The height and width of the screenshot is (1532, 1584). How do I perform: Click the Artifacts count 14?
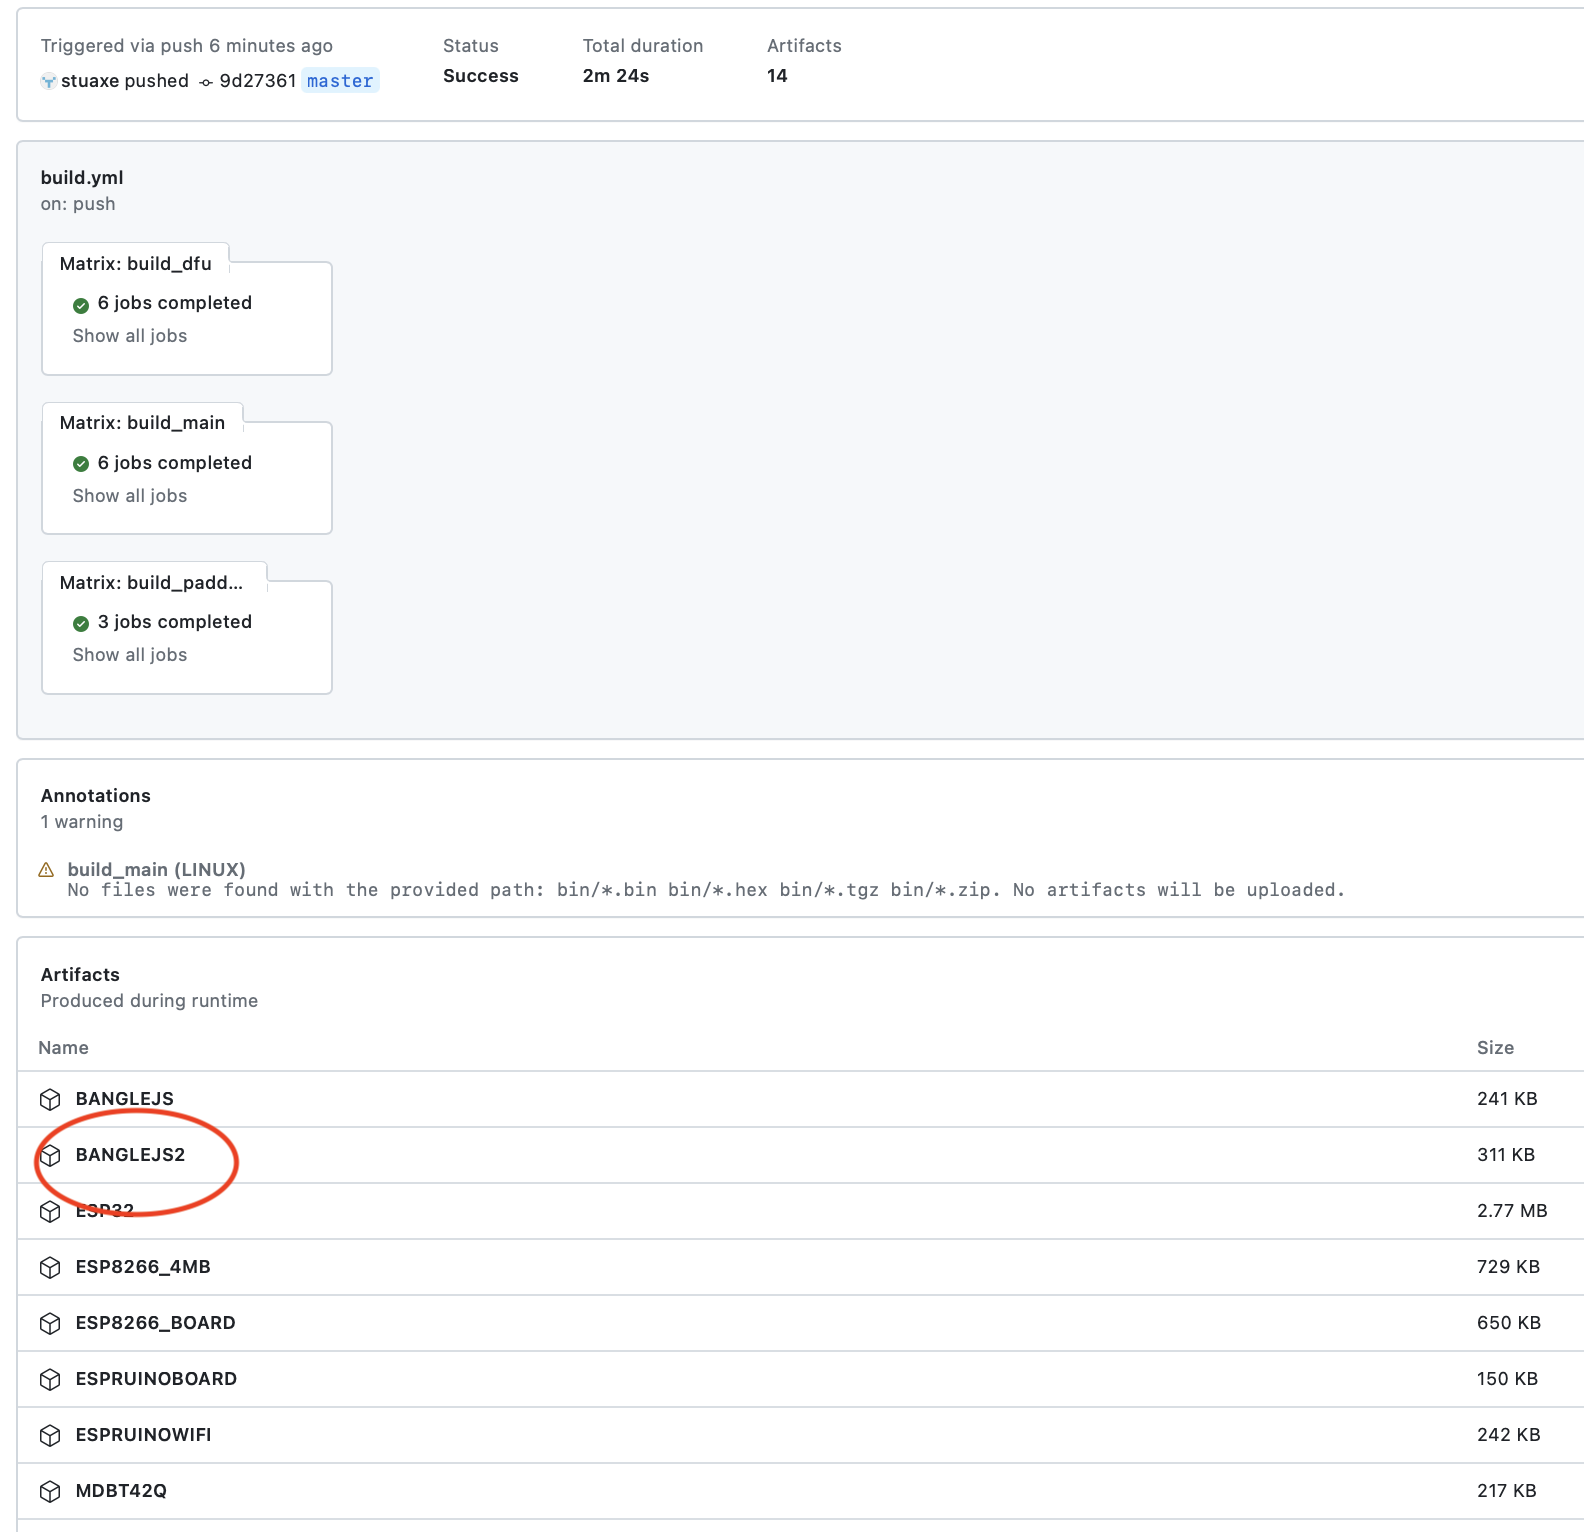[x=777, y=76]
